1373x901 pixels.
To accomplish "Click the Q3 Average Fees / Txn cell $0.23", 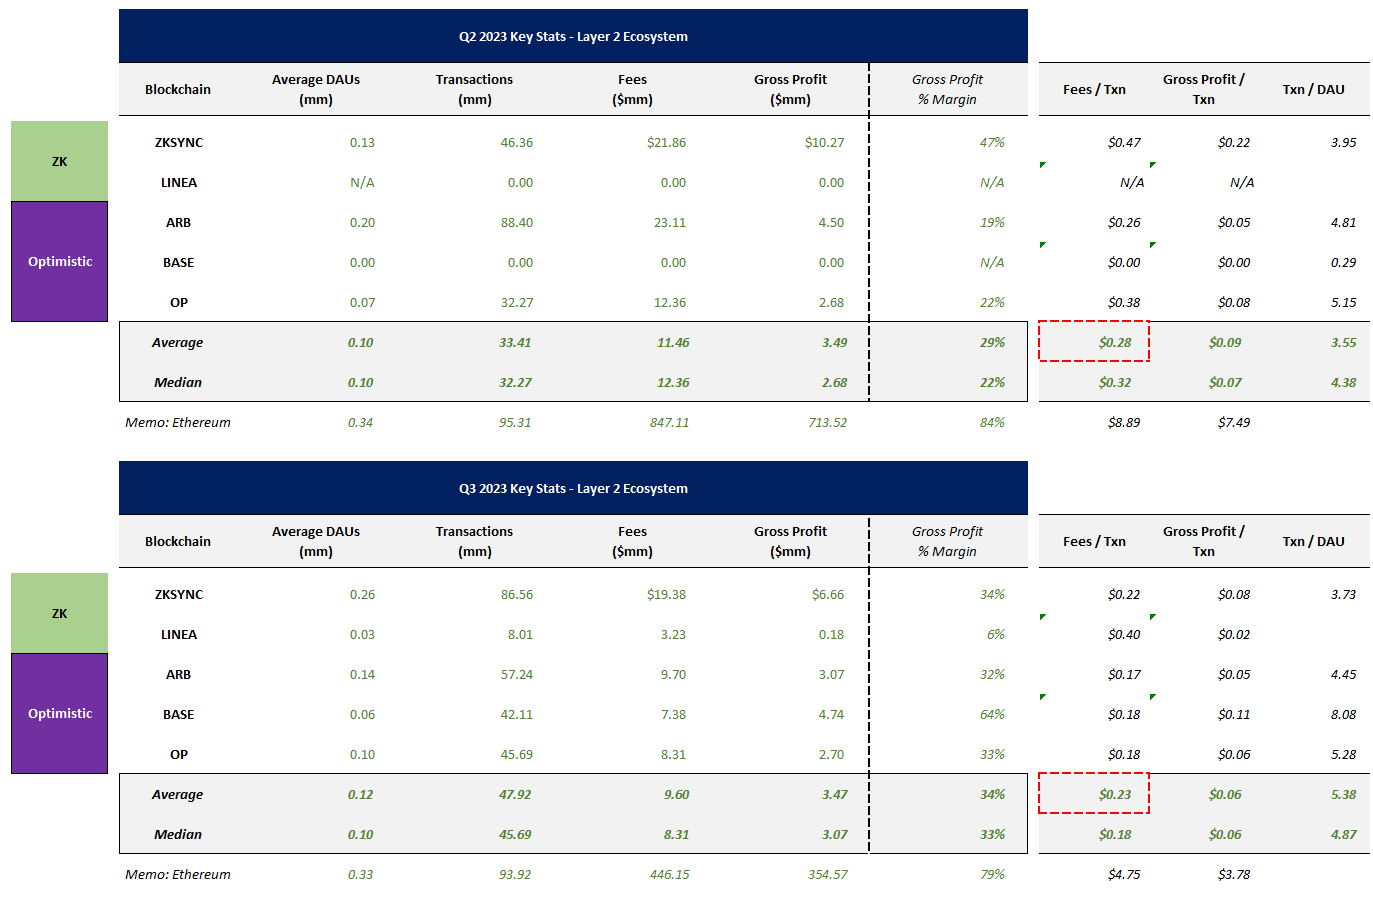I will click(1094, 793).
